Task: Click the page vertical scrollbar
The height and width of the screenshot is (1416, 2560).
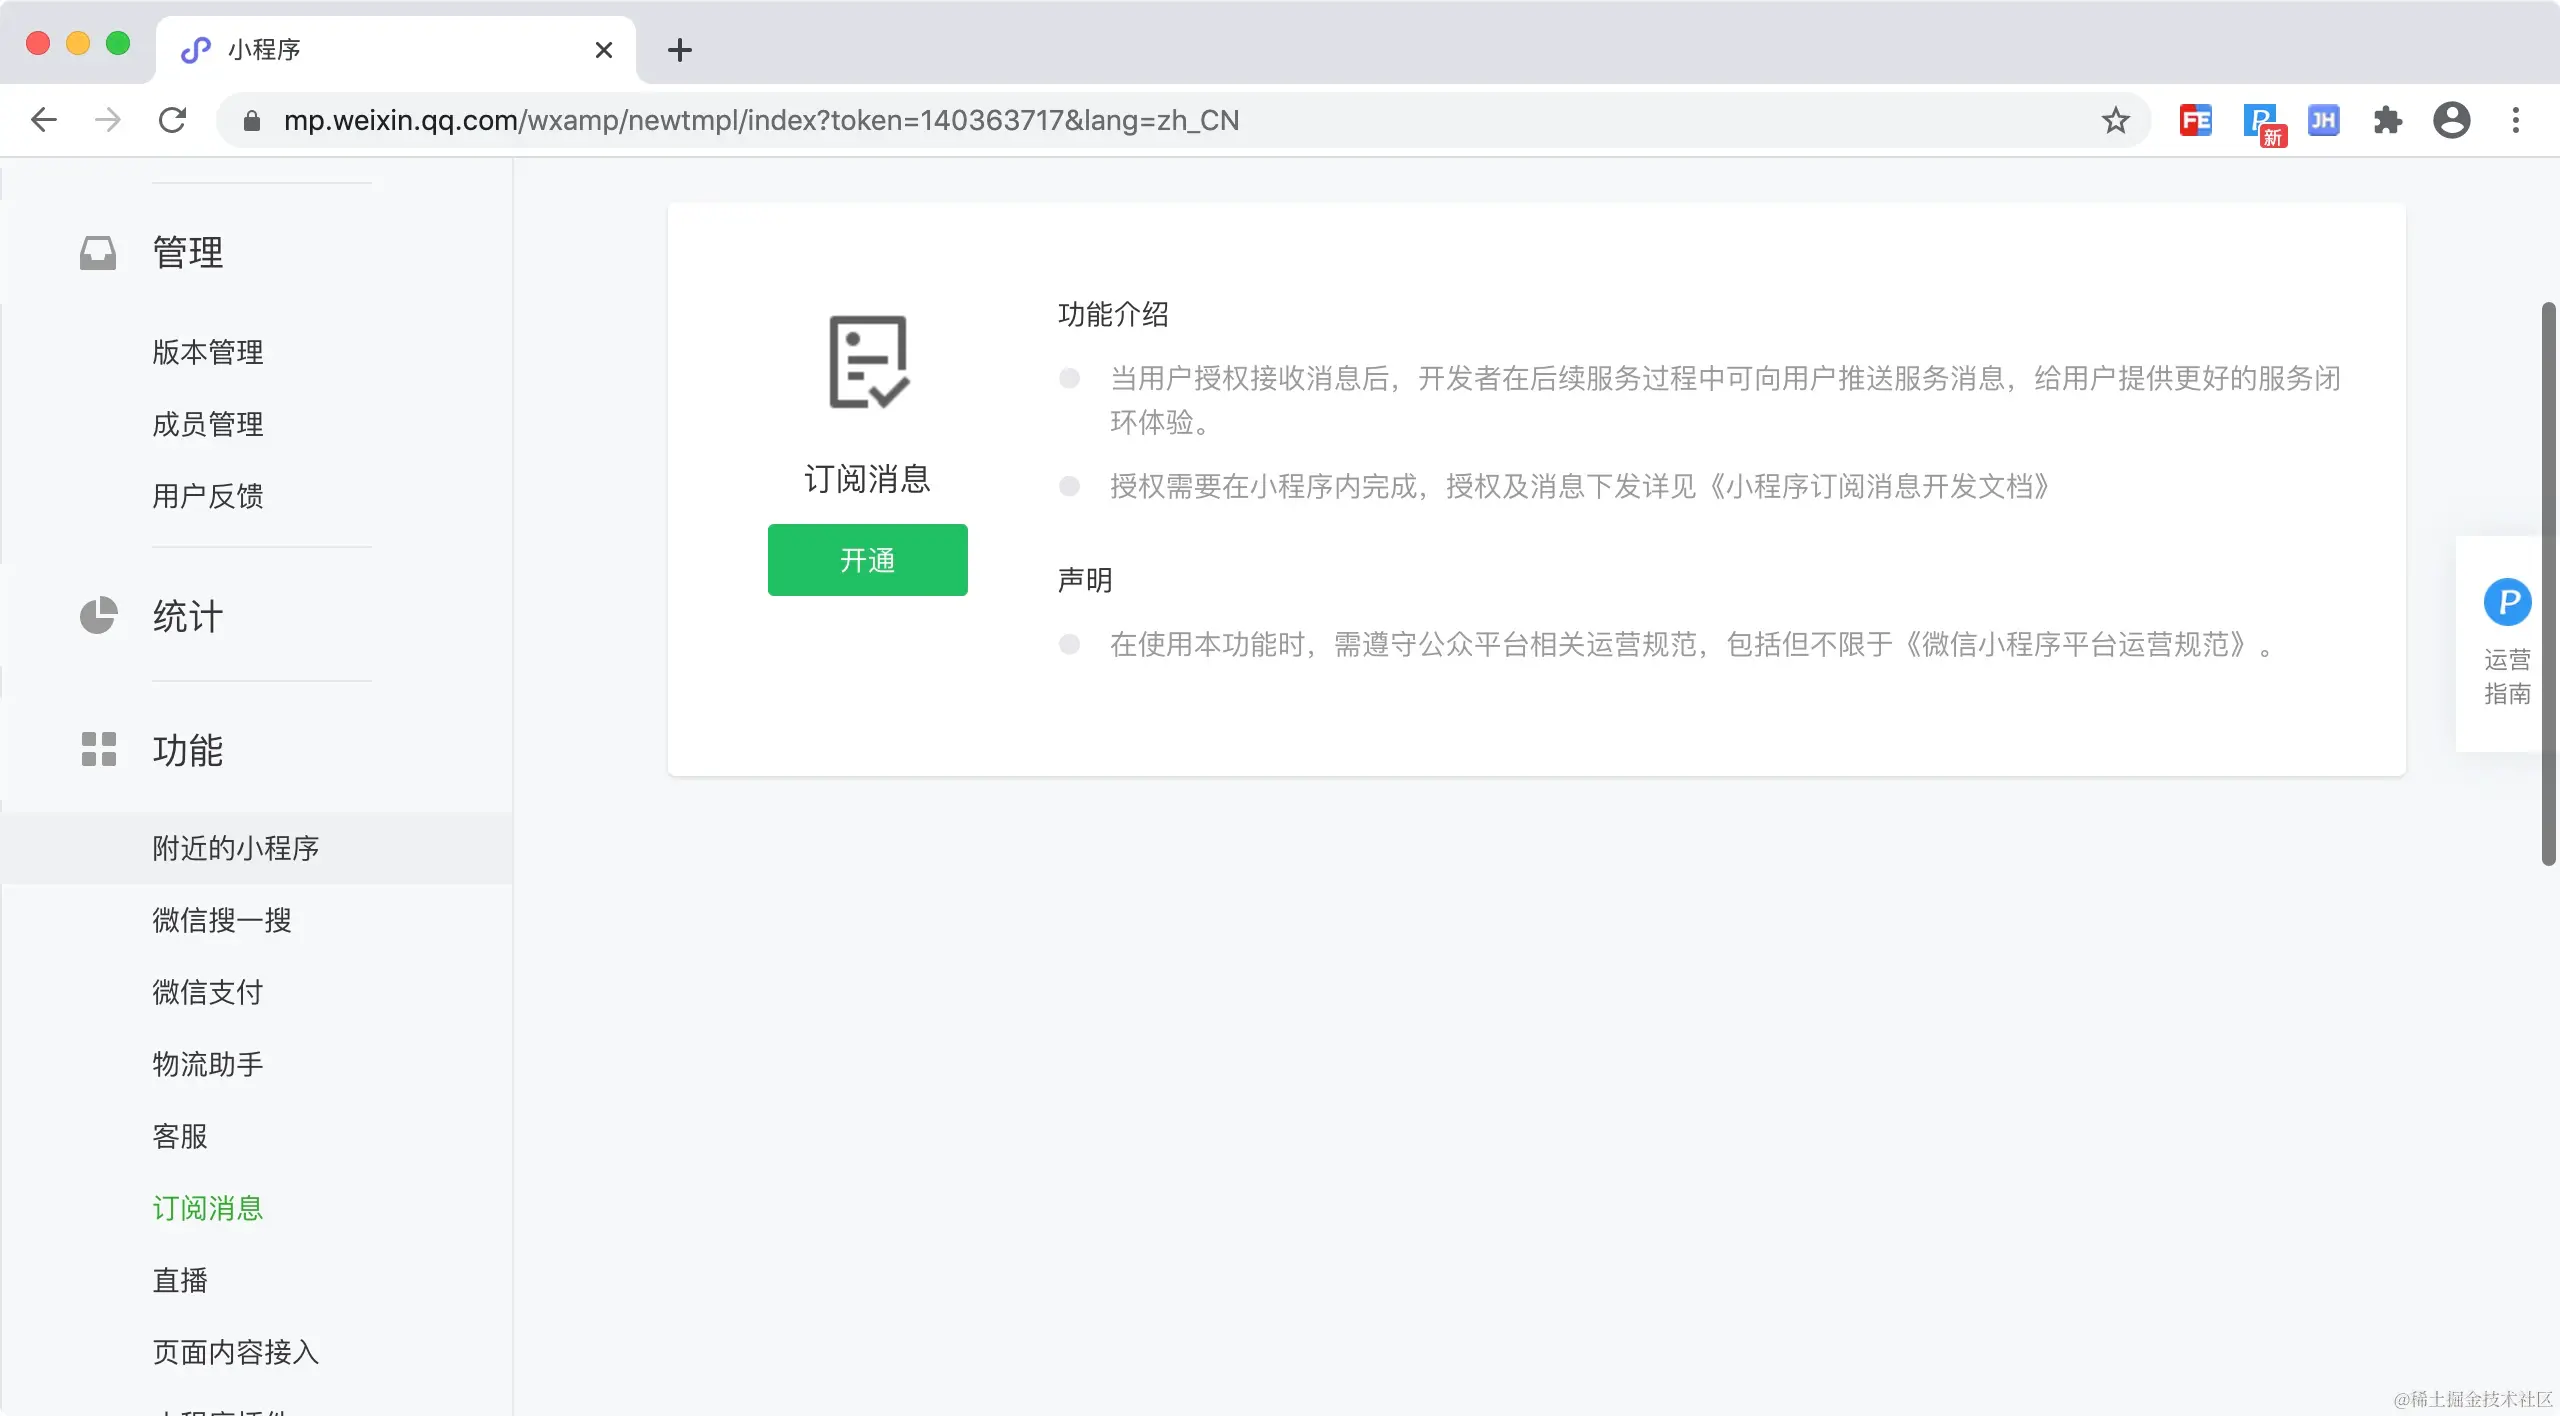Action: (2548, 584)
